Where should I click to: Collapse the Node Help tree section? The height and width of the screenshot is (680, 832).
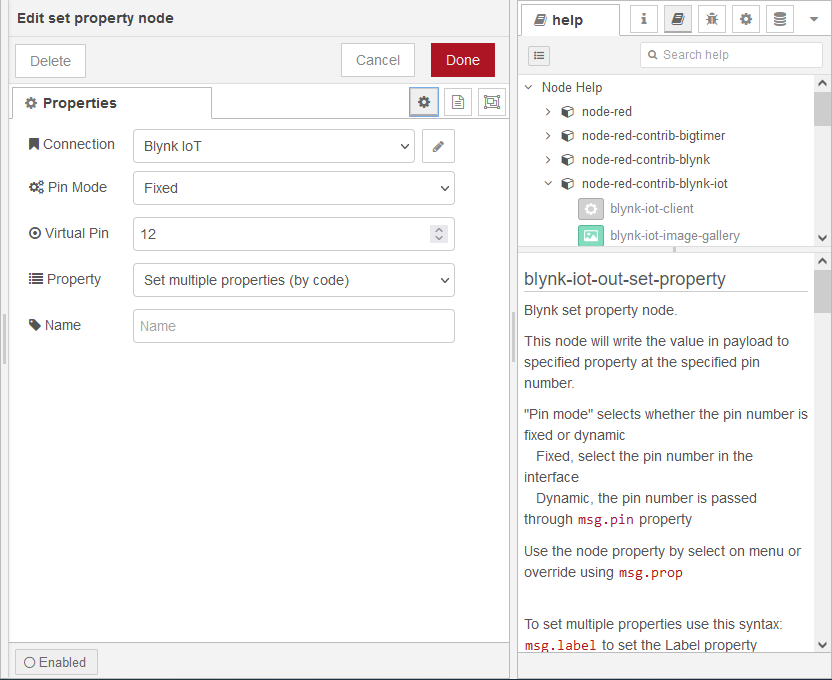click(528, 88)
